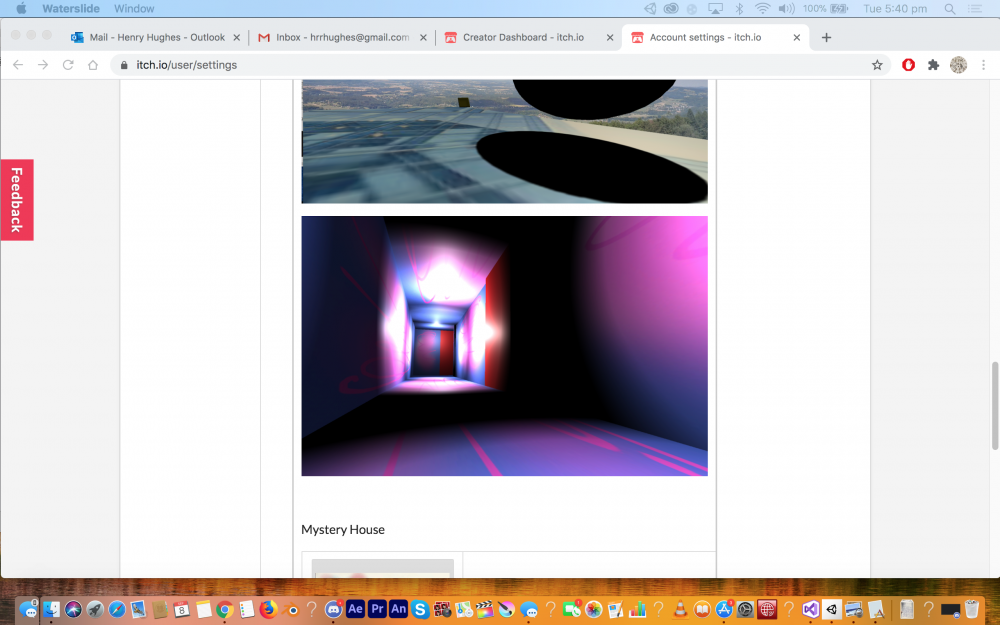1000x625 pixels.
Task: Open the Extensions puzzle-piece menu
Action: click(933, 65)
